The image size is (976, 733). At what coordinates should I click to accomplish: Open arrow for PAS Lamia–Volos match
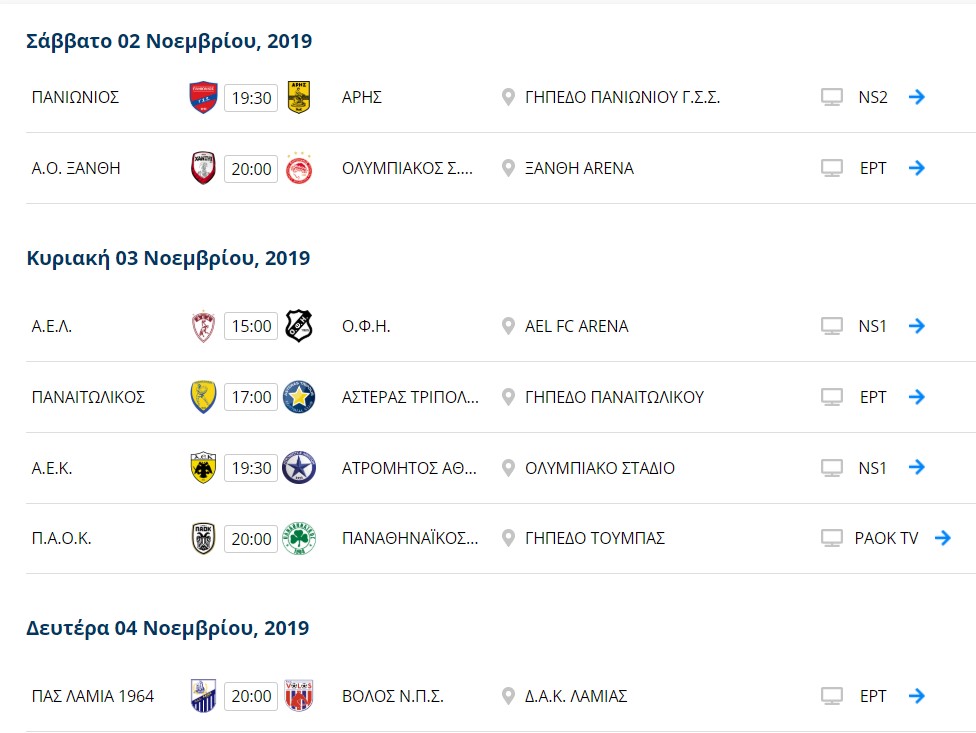click(916, 696)
